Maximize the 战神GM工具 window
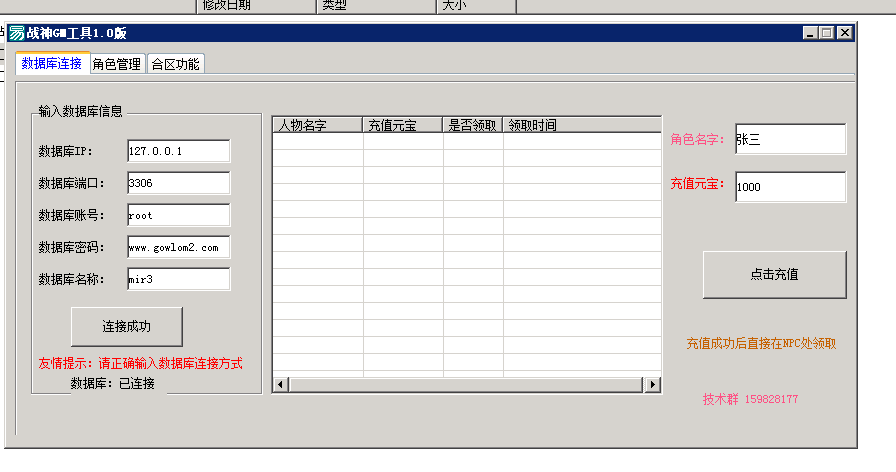 point(827,33)
